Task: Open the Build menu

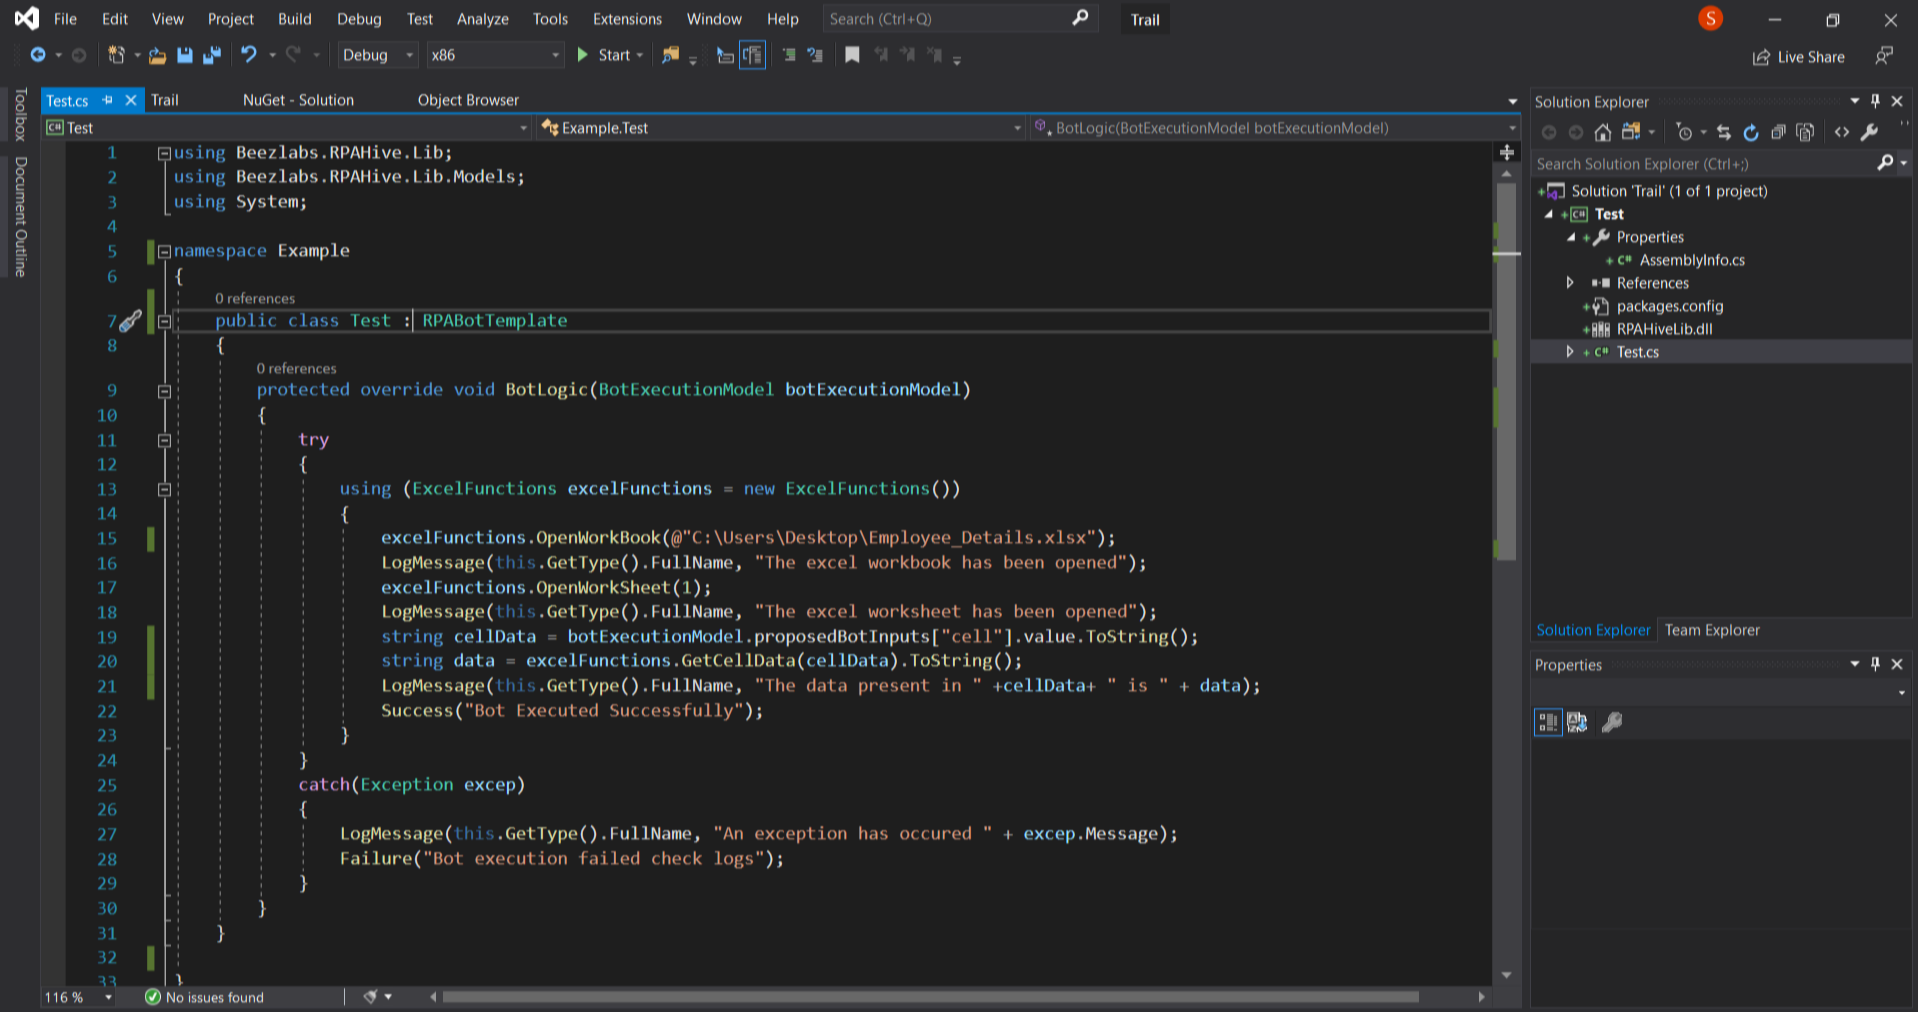Action: [295, 19]
